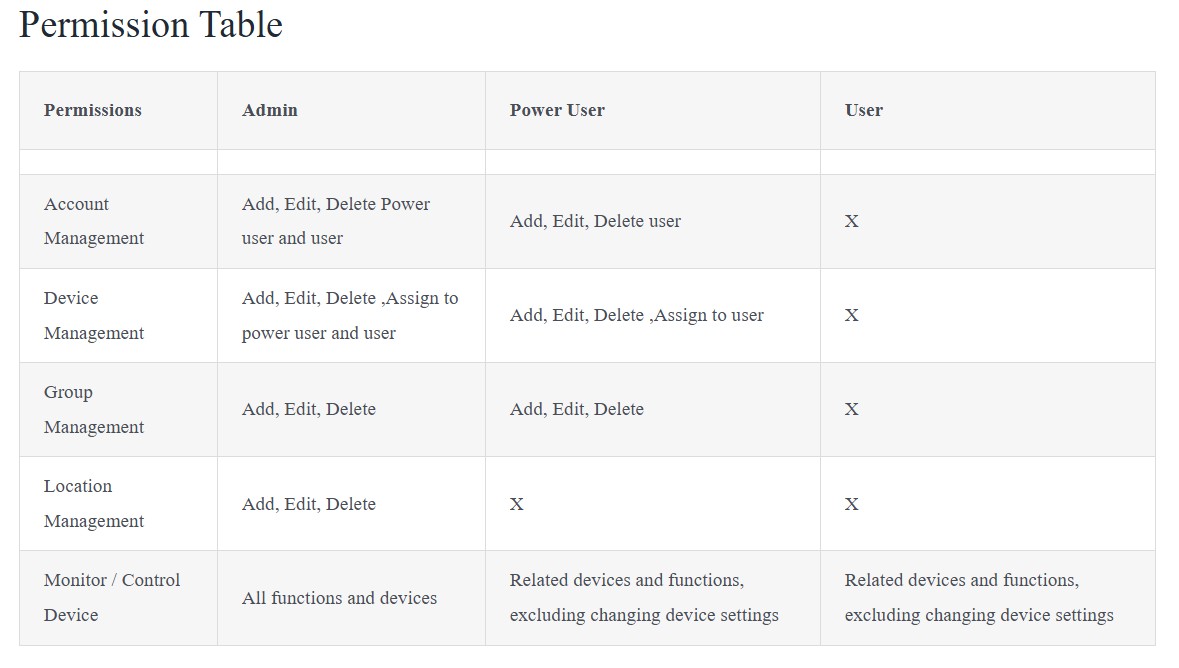Screen dimensions: 1179x668
Task: Select the User column header
Action: pyautogui.click(x=863, y=110)
